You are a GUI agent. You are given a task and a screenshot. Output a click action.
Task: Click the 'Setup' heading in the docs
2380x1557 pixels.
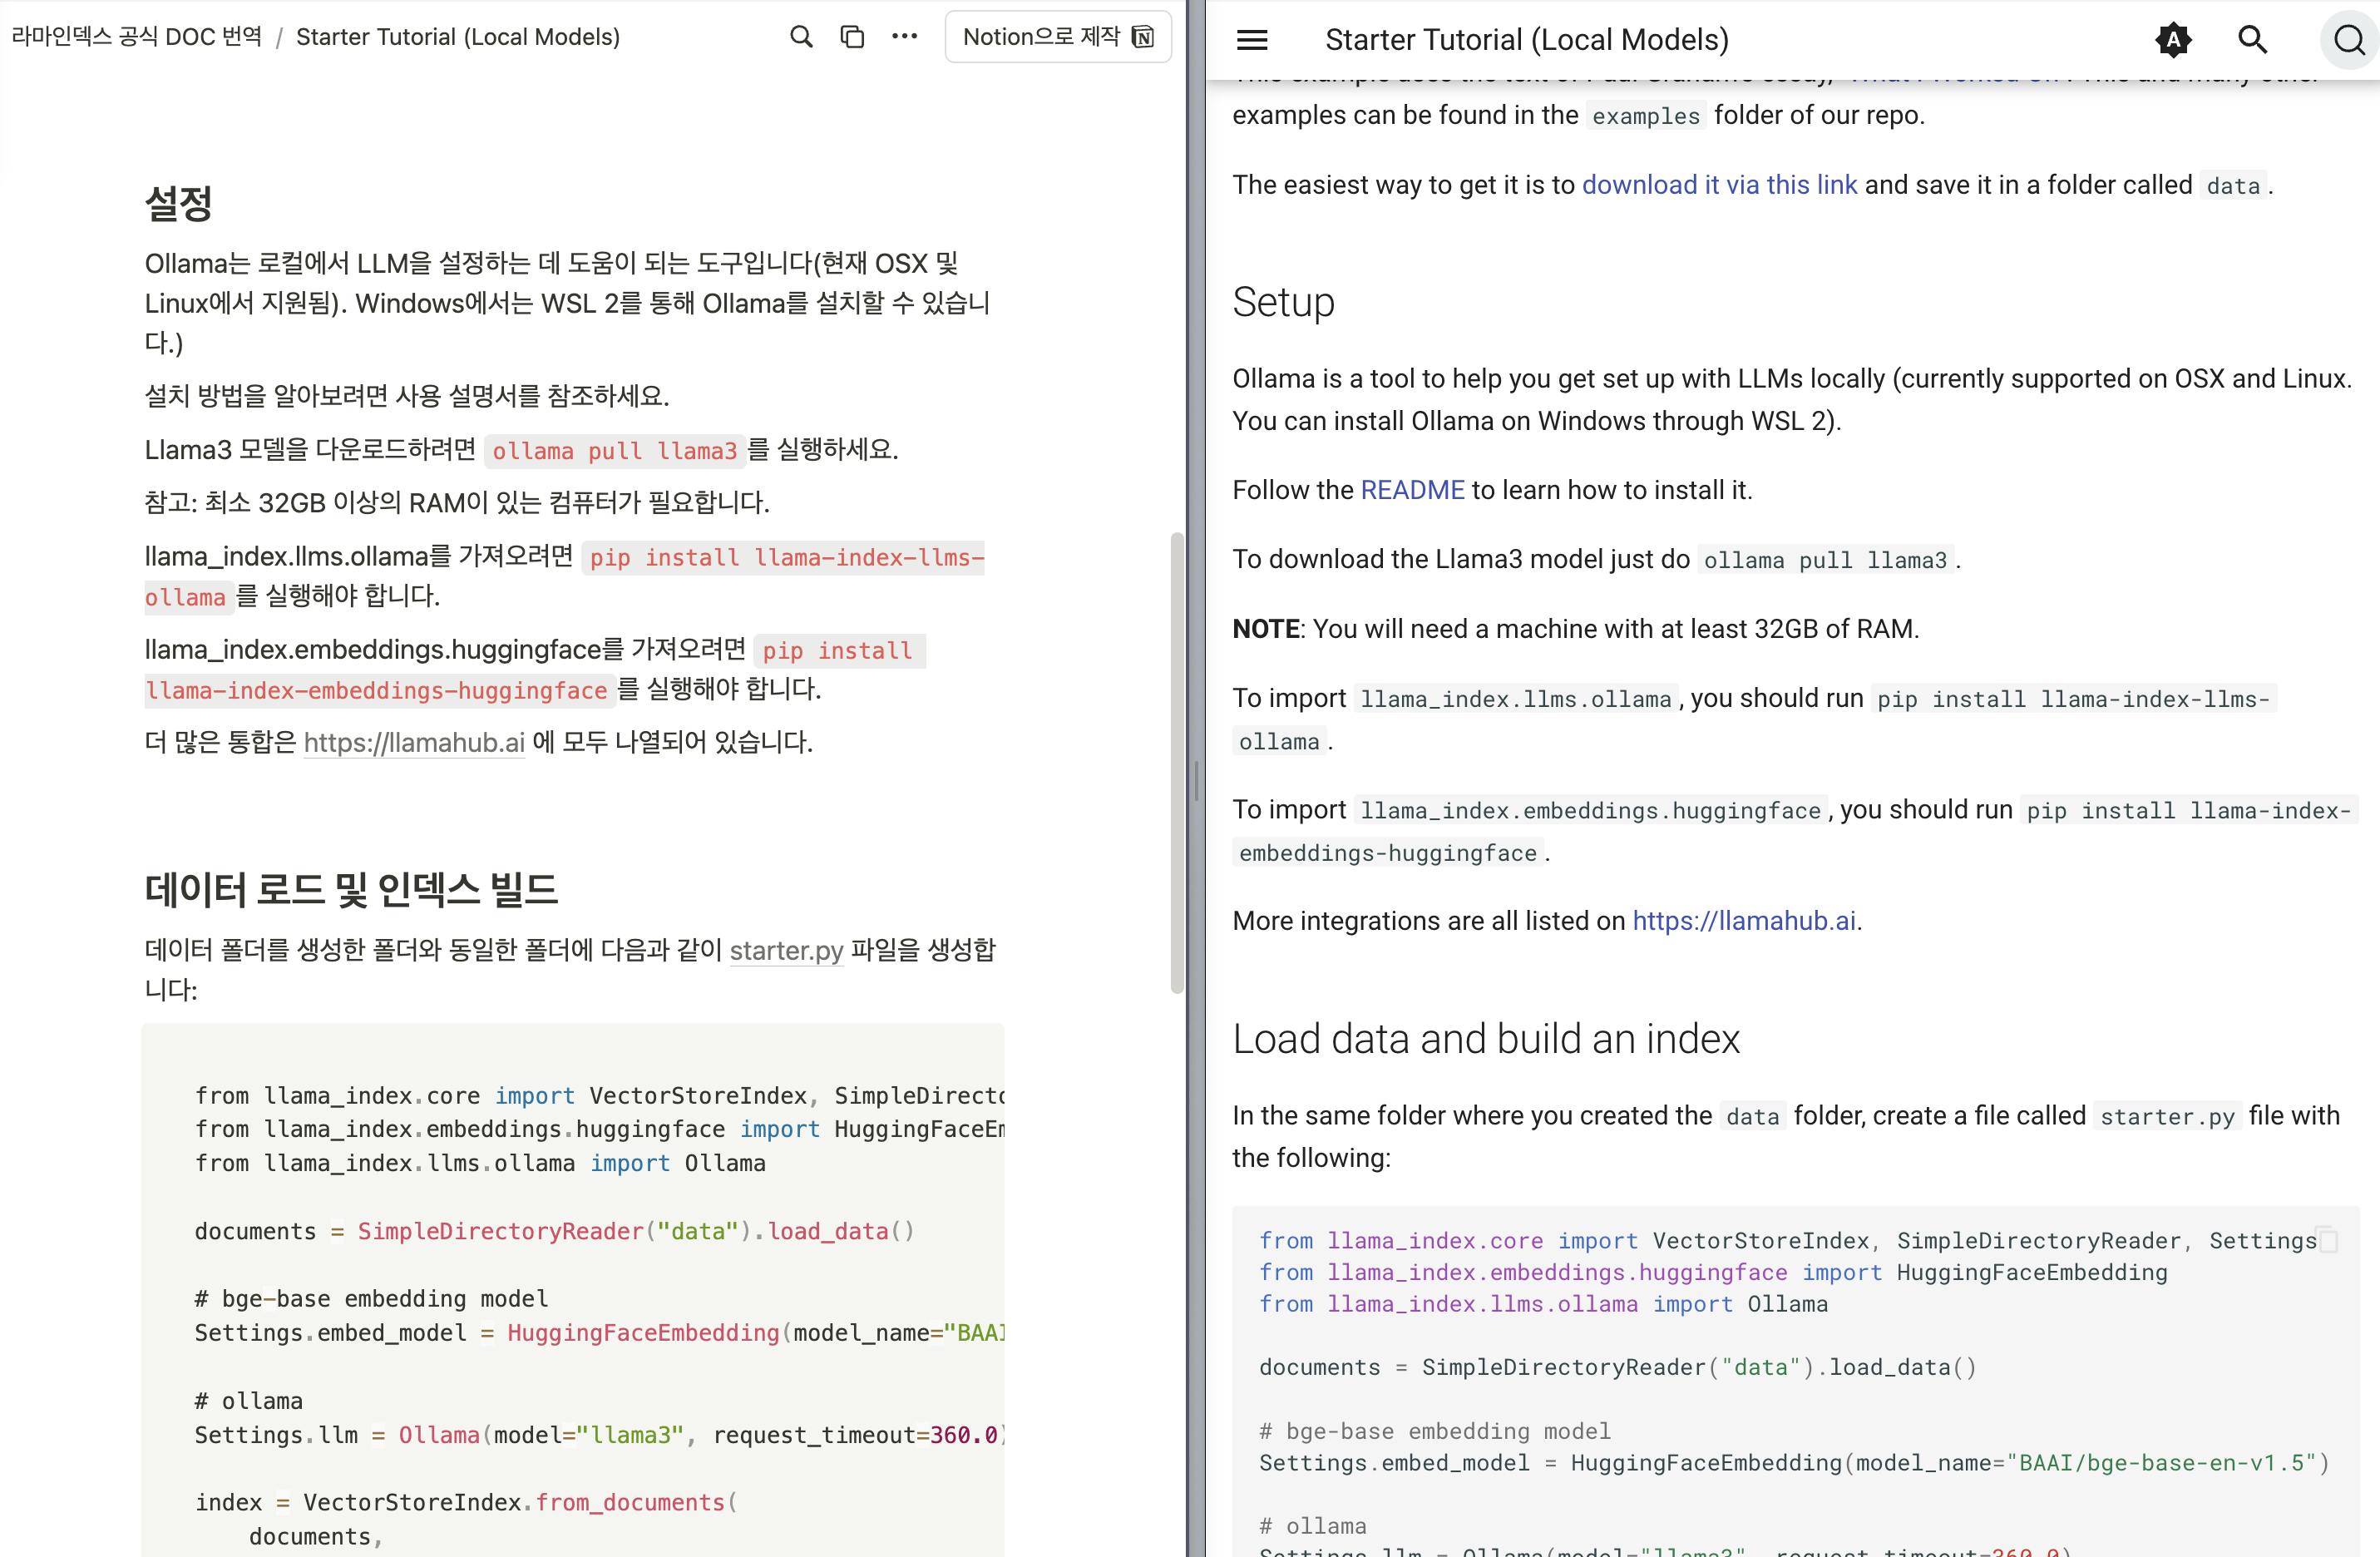coord(1283,302)
